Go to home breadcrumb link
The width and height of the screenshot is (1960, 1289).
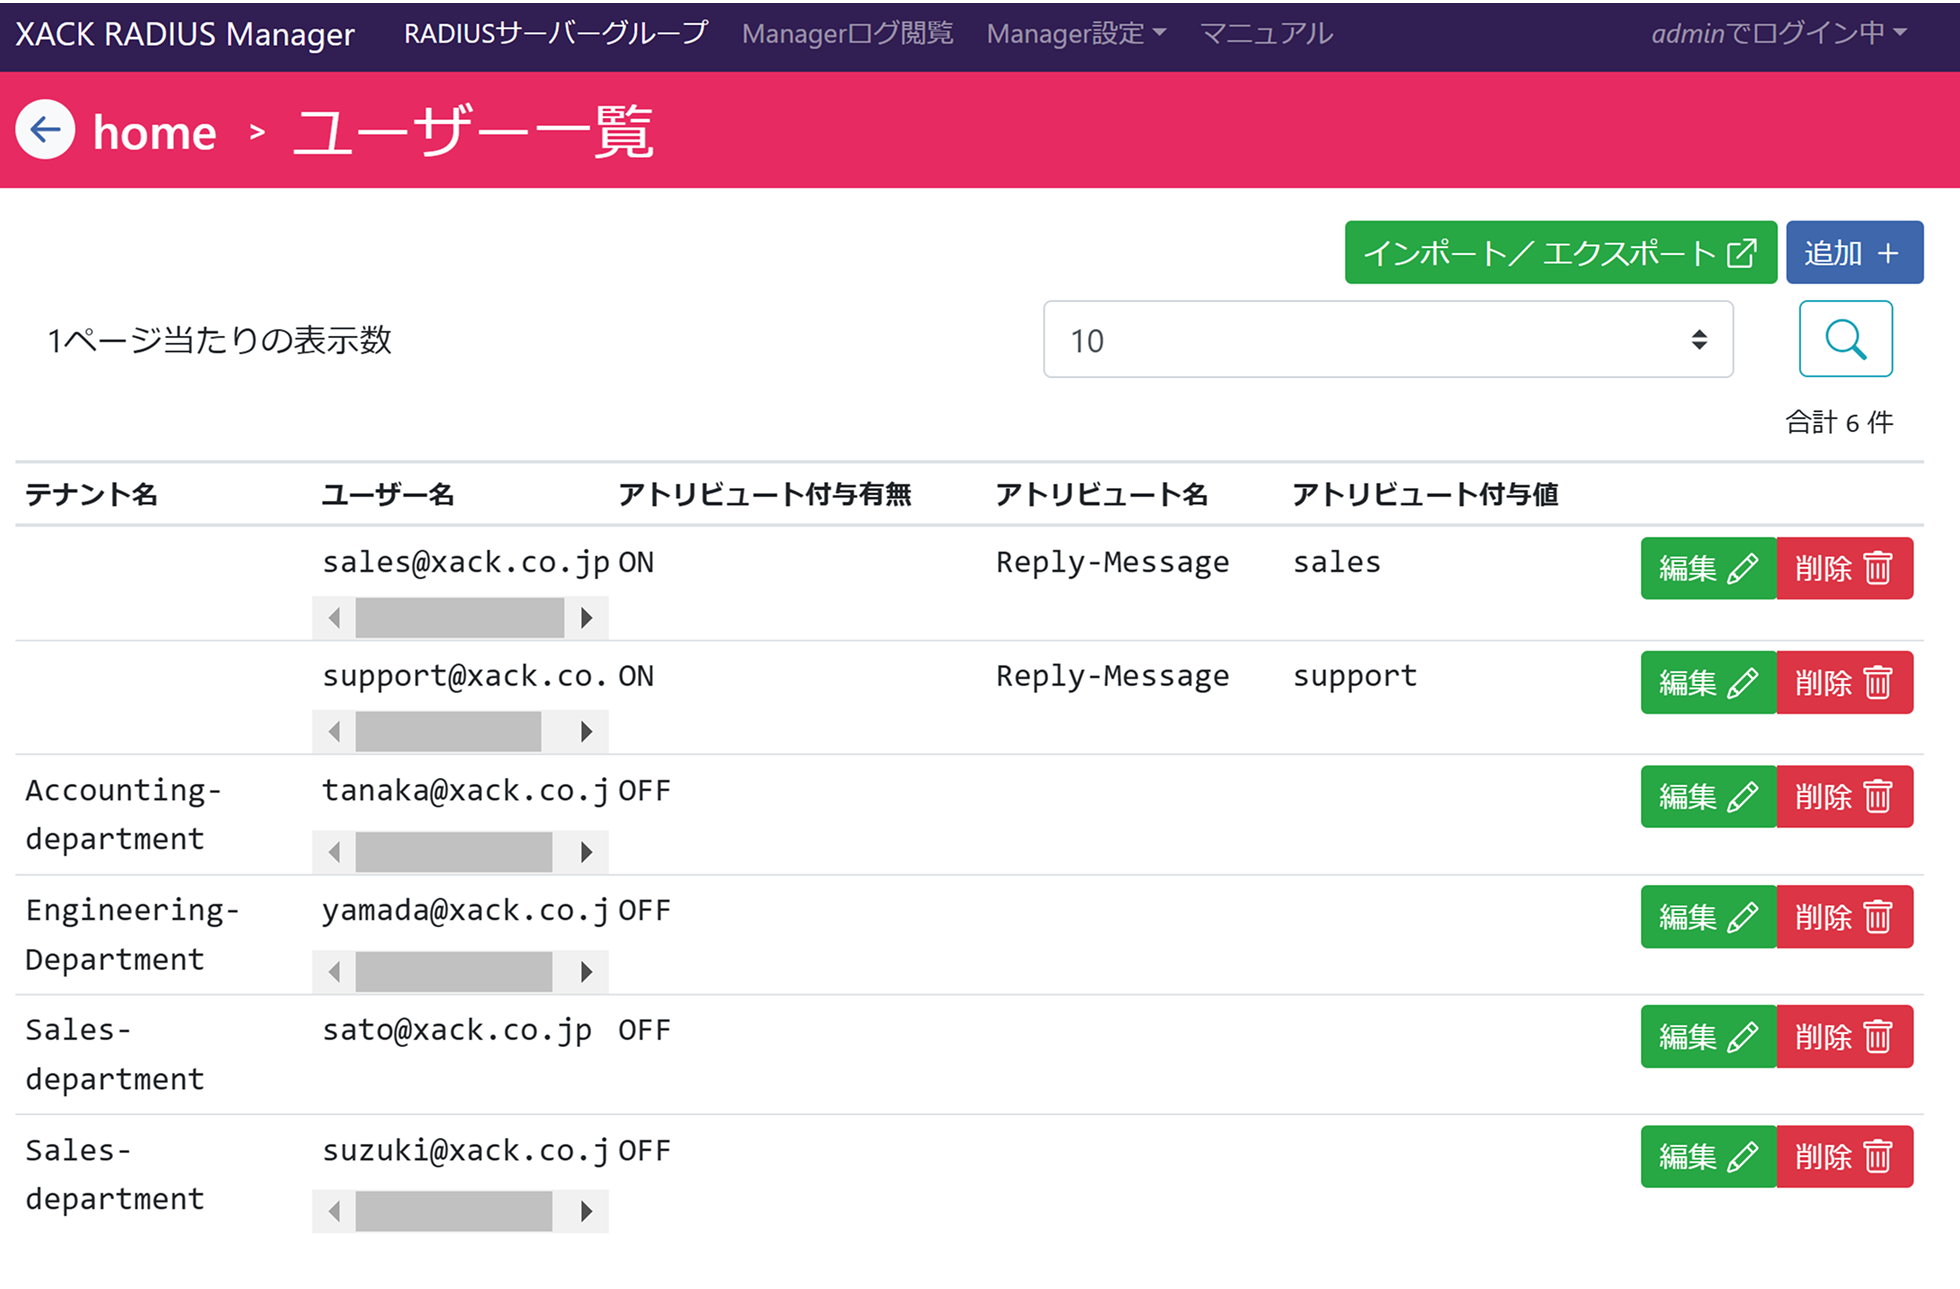point(154,132)
